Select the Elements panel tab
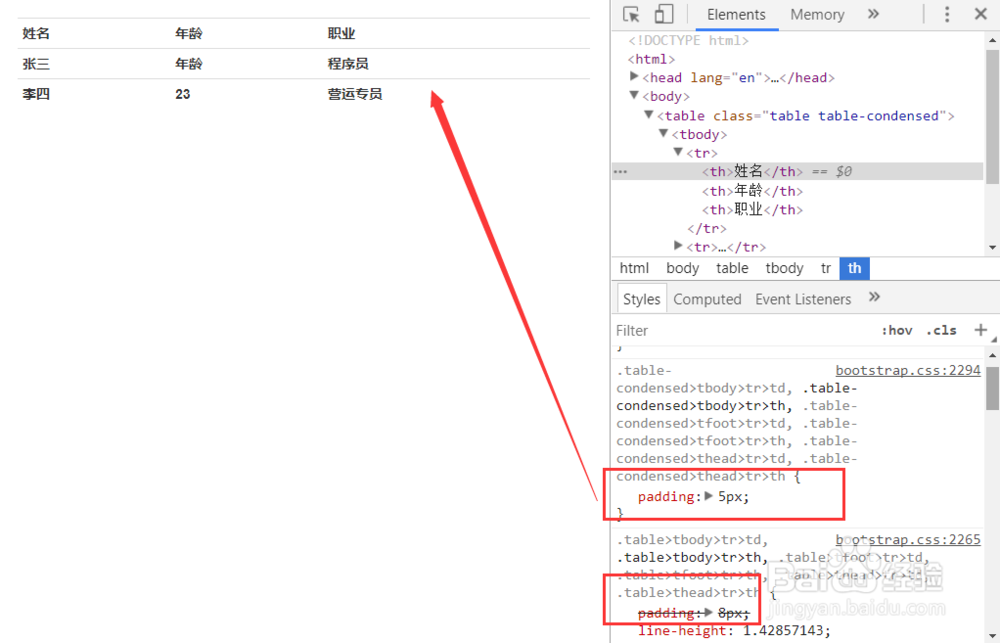Image resolution: width=1000 pixels, height=643 pixels. 737,14
